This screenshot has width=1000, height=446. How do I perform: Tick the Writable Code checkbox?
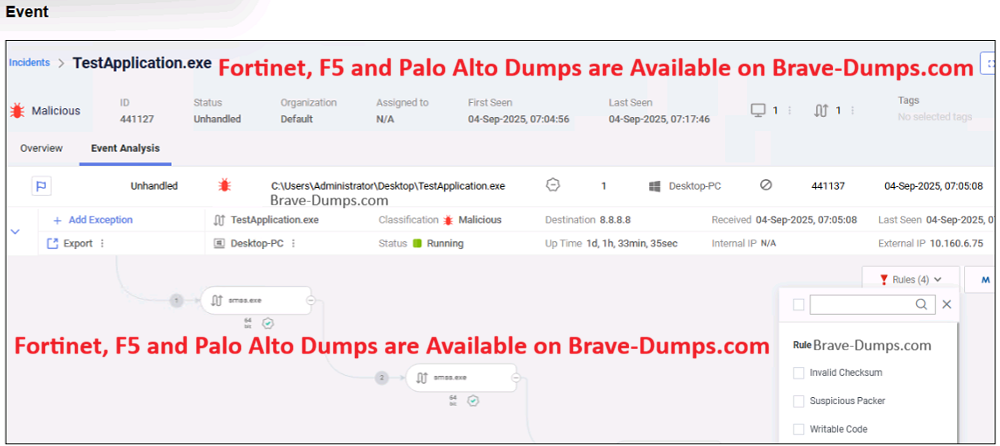(798, 429)
